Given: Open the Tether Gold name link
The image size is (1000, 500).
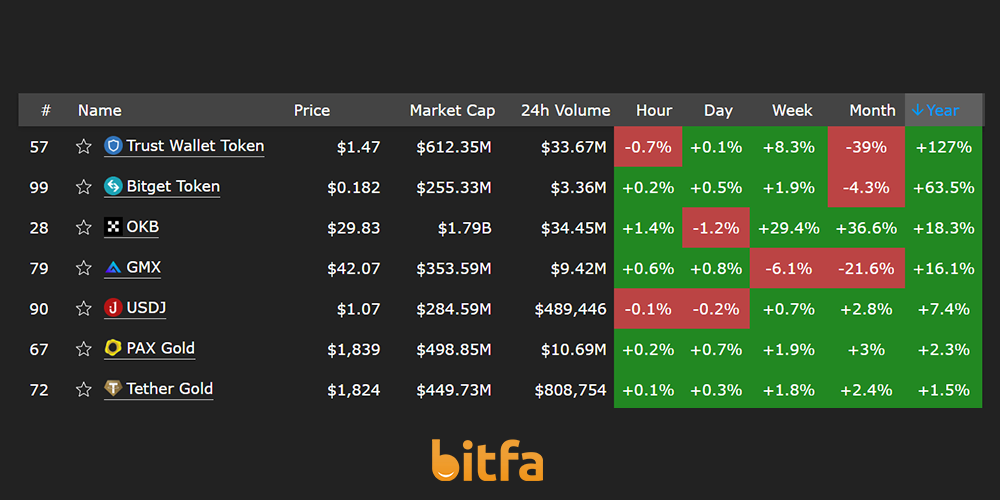Looking at the screenshot, I should pyautogui.click(x=170, y=388).
